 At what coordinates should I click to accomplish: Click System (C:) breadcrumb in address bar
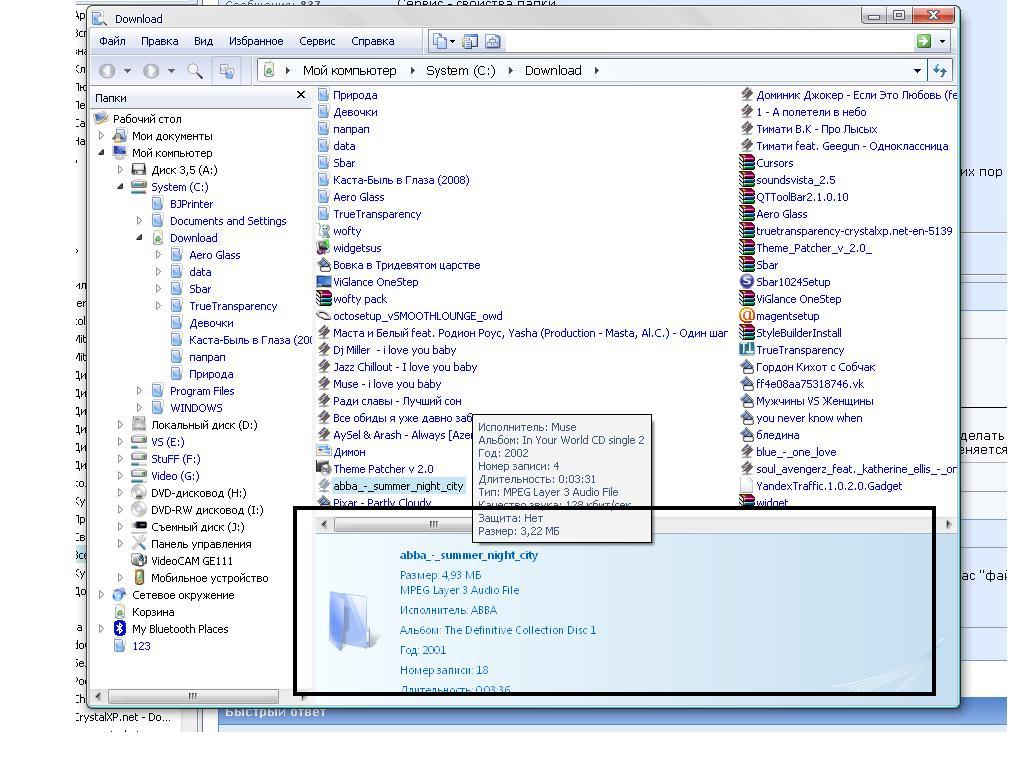[x=460, y=71]
